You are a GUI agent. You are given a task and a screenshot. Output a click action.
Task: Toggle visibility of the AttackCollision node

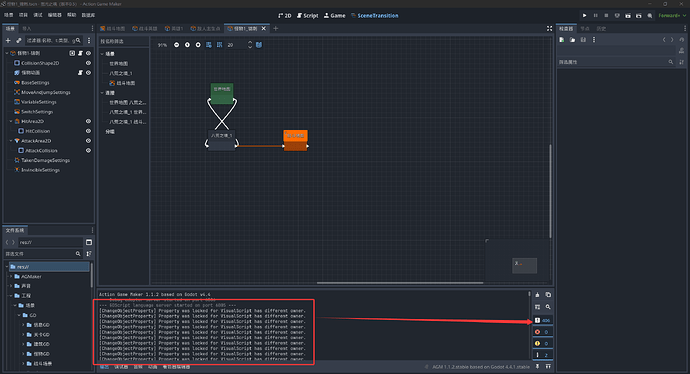click(88, 150)
